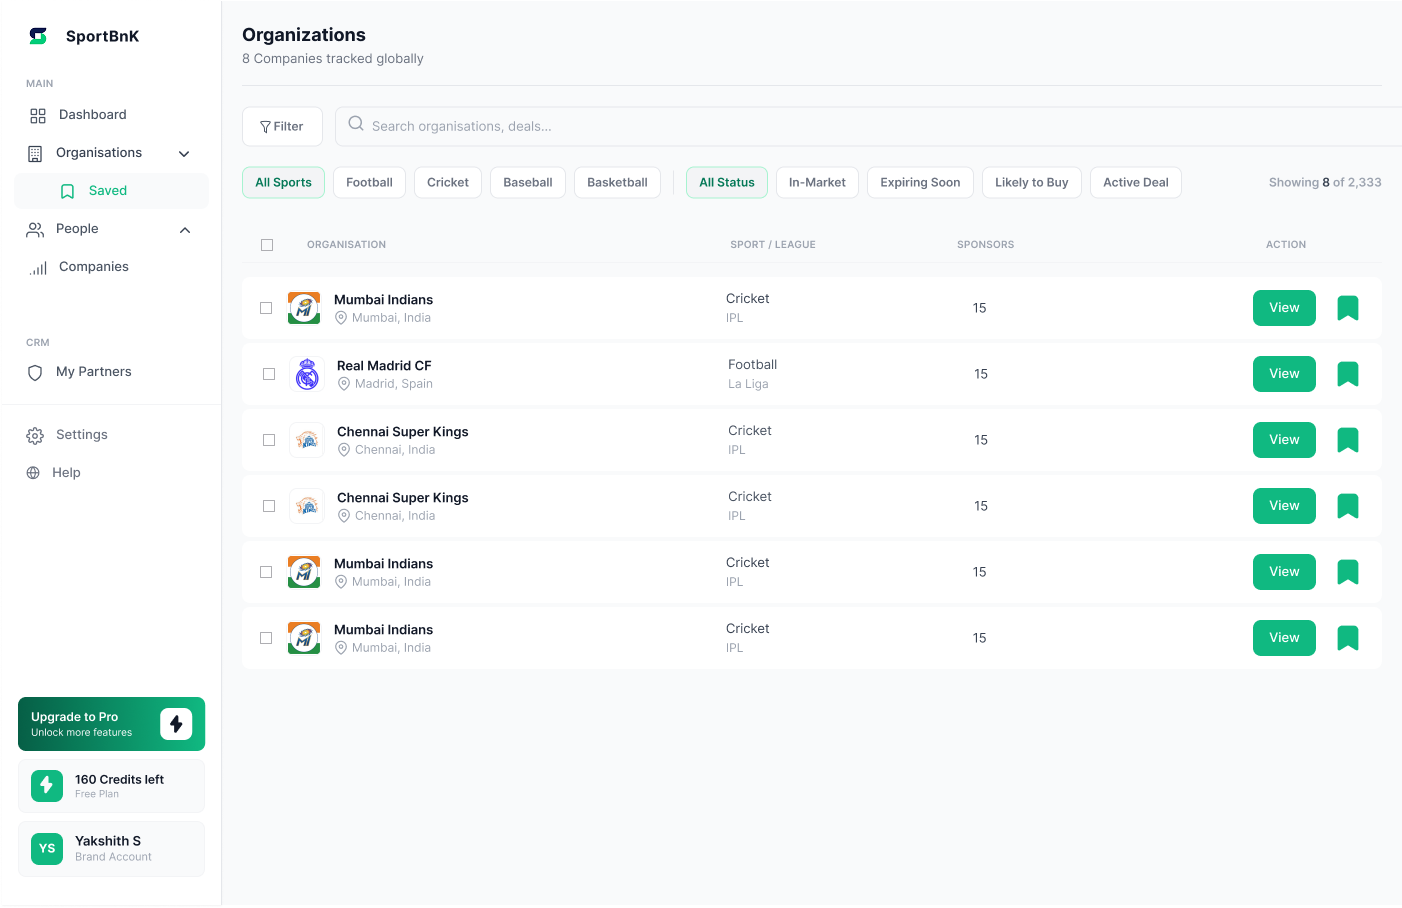Select the Active Deal status tab
Screen dimensions: 1402x908
coord(1136,182)
